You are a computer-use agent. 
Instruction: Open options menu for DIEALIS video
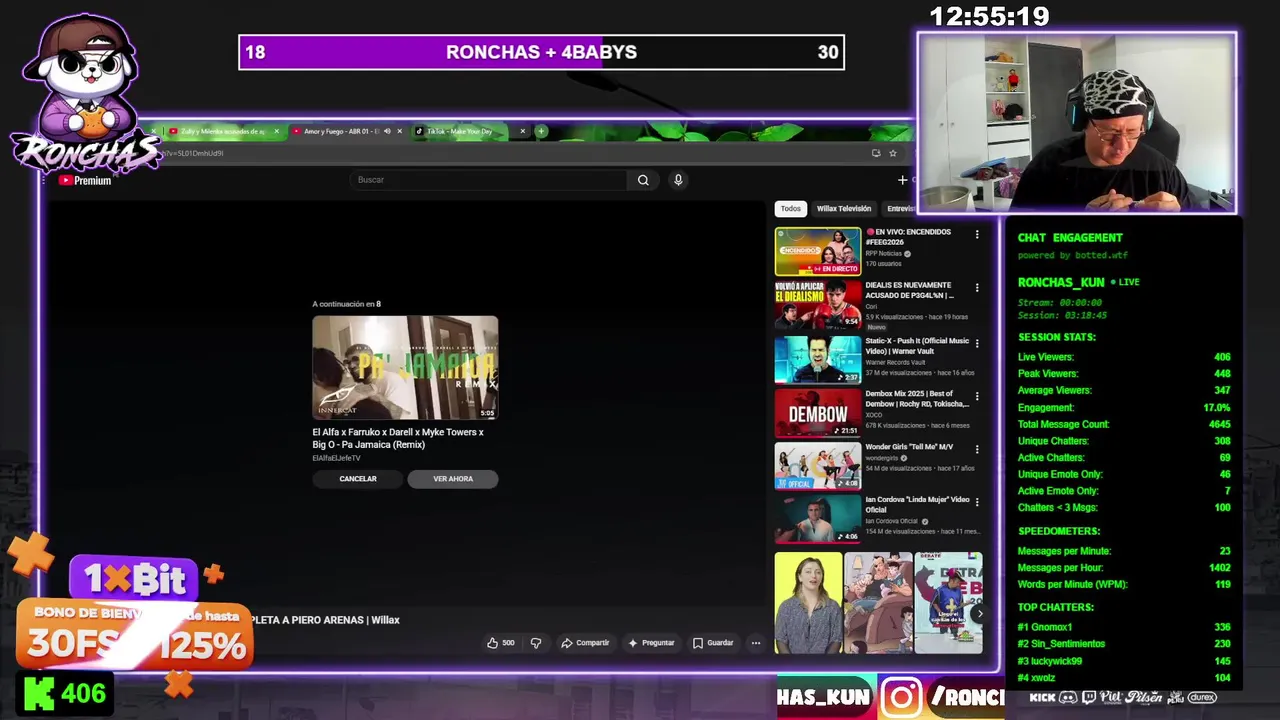[977, 288]
